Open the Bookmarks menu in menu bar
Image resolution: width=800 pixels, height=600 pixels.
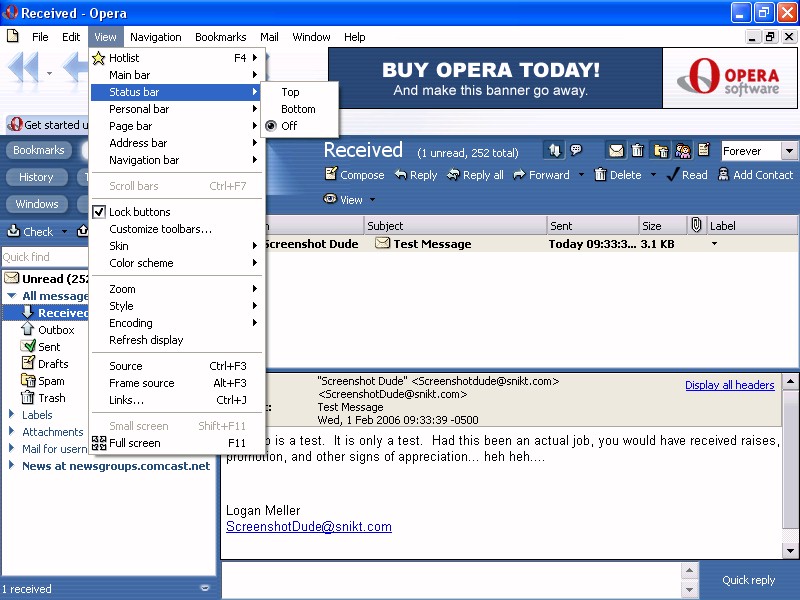click(x=220, y=37)
